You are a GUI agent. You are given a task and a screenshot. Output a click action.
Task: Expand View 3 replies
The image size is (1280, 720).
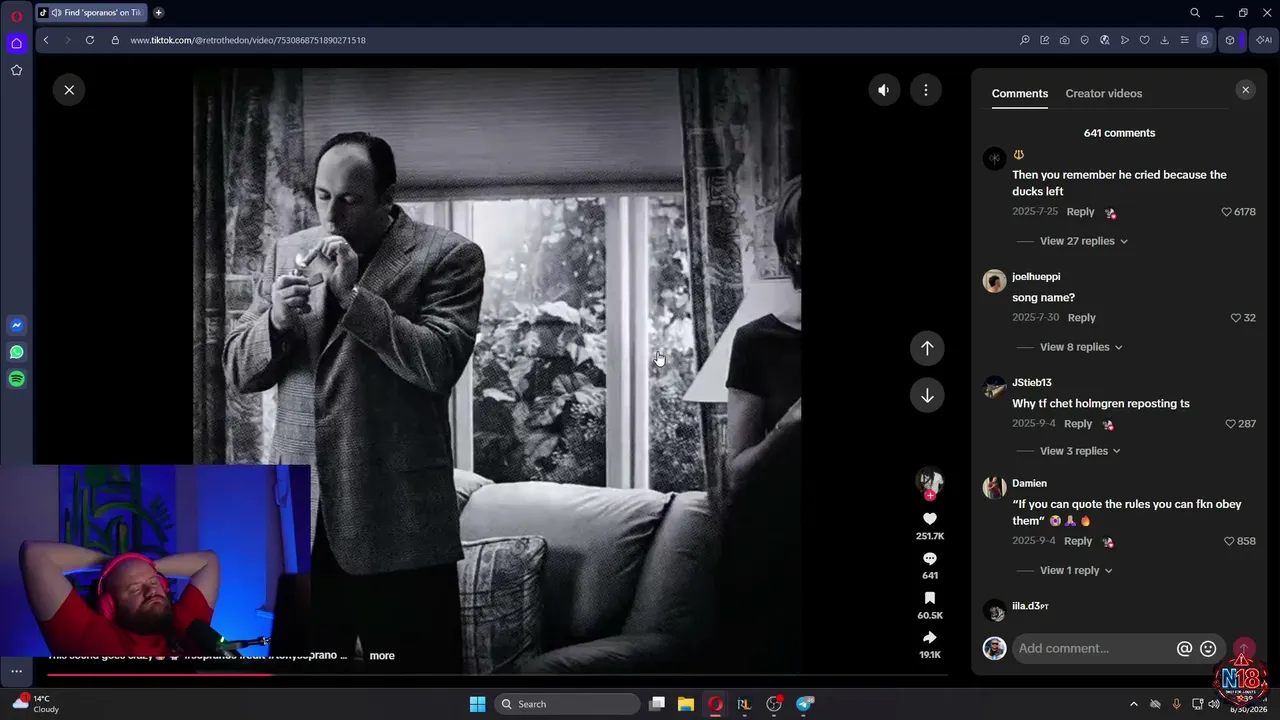1080,451
